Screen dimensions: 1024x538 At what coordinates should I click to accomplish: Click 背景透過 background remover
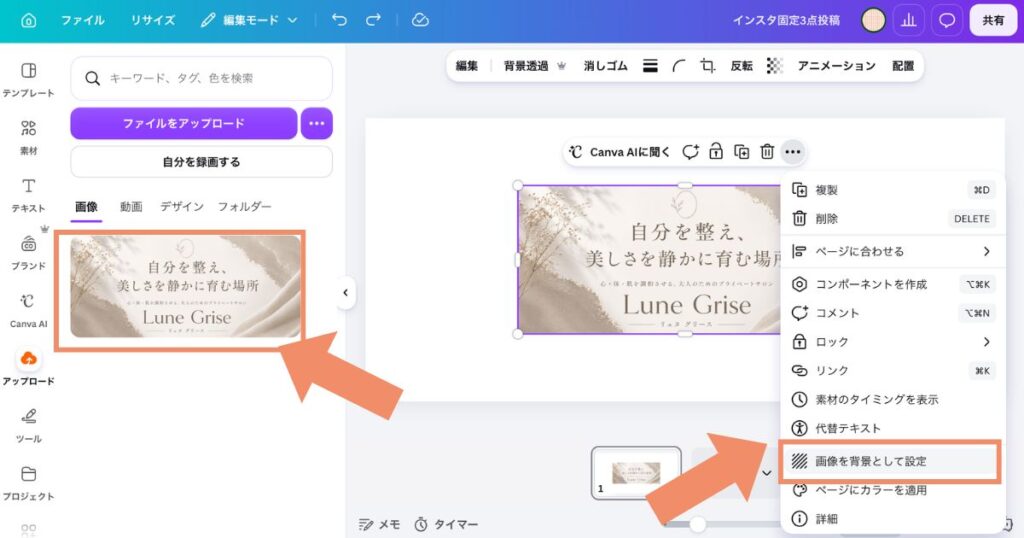click(x=534, y=66)
